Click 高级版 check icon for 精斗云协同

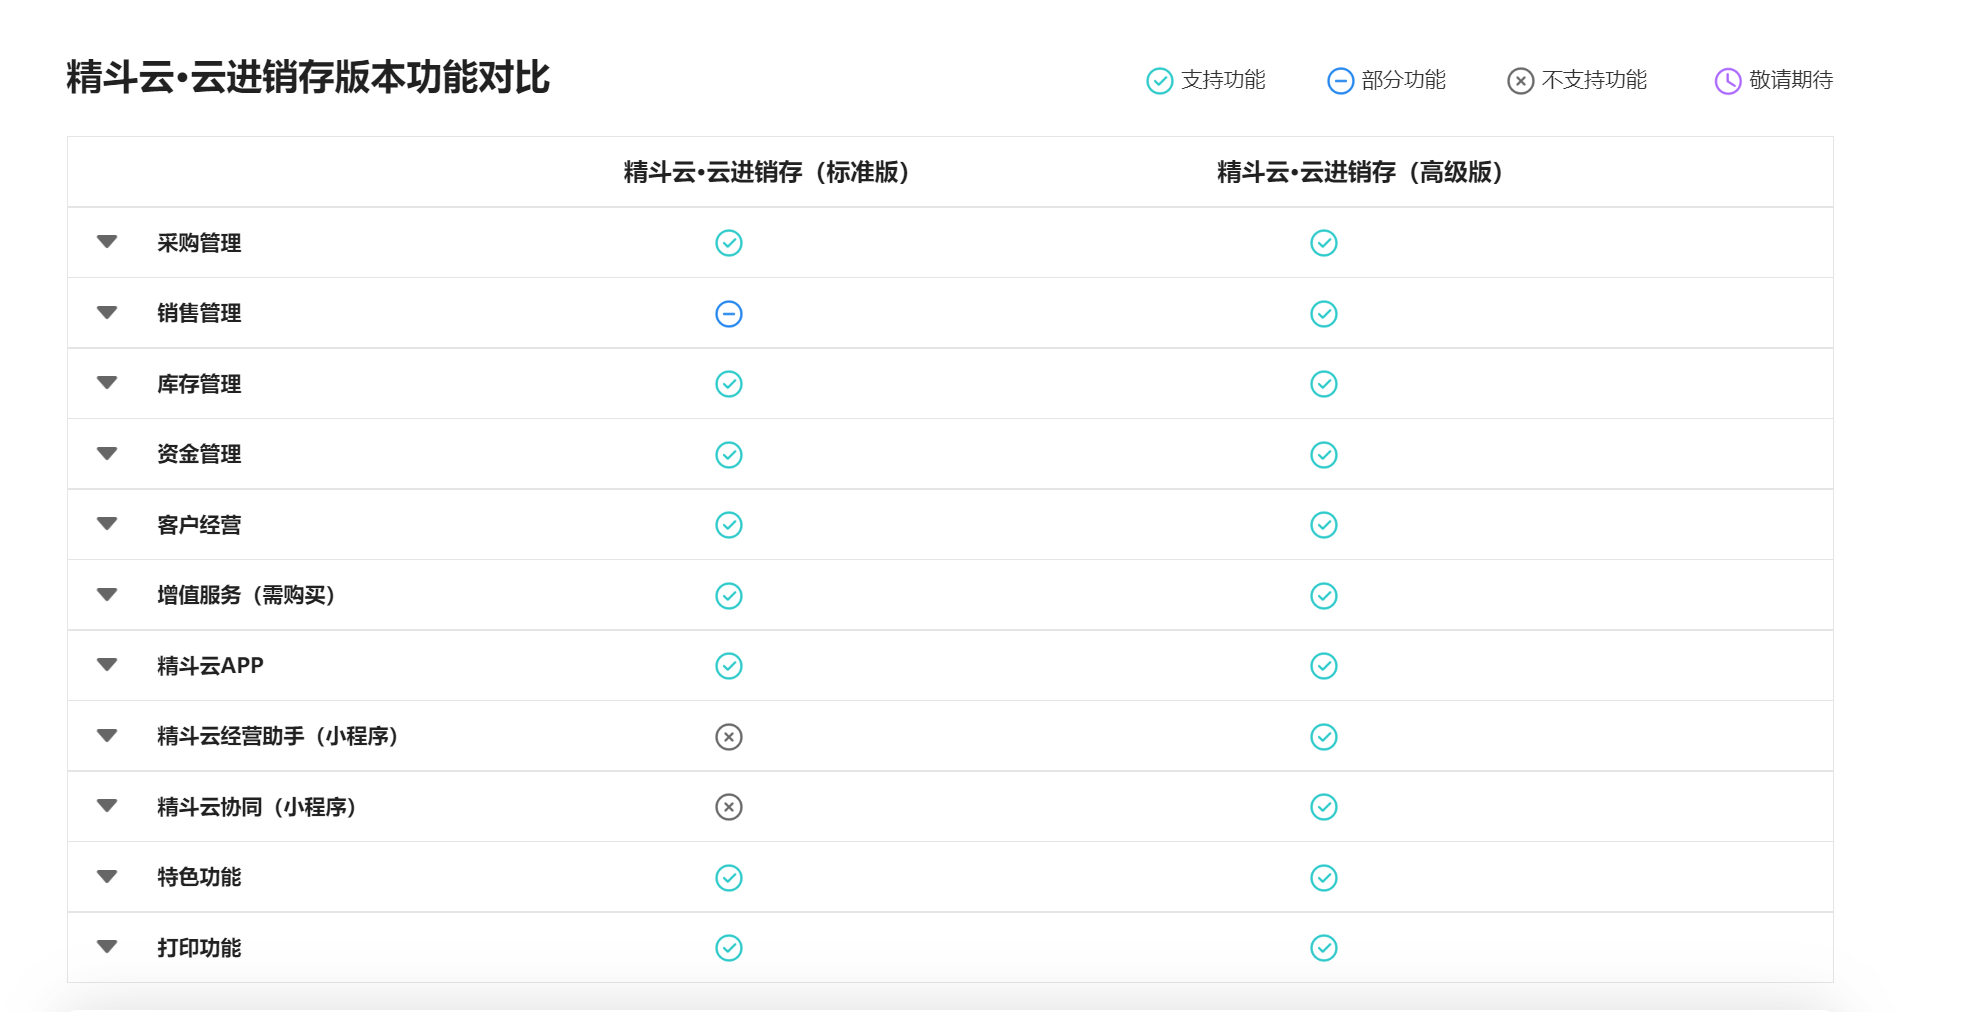pos(1324,807)
